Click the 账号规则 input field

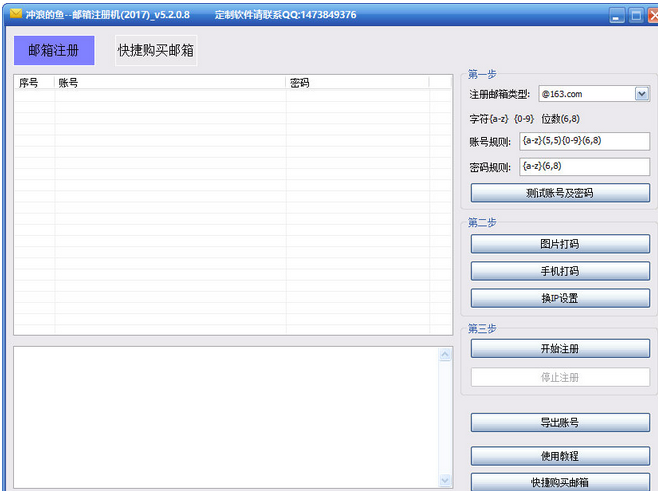click(x=584, y=141)
